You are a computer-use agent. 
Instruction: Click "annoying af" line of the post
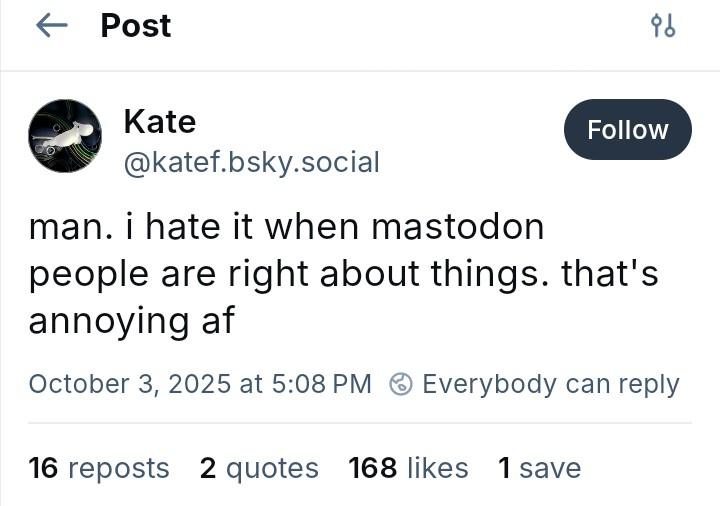131,321
